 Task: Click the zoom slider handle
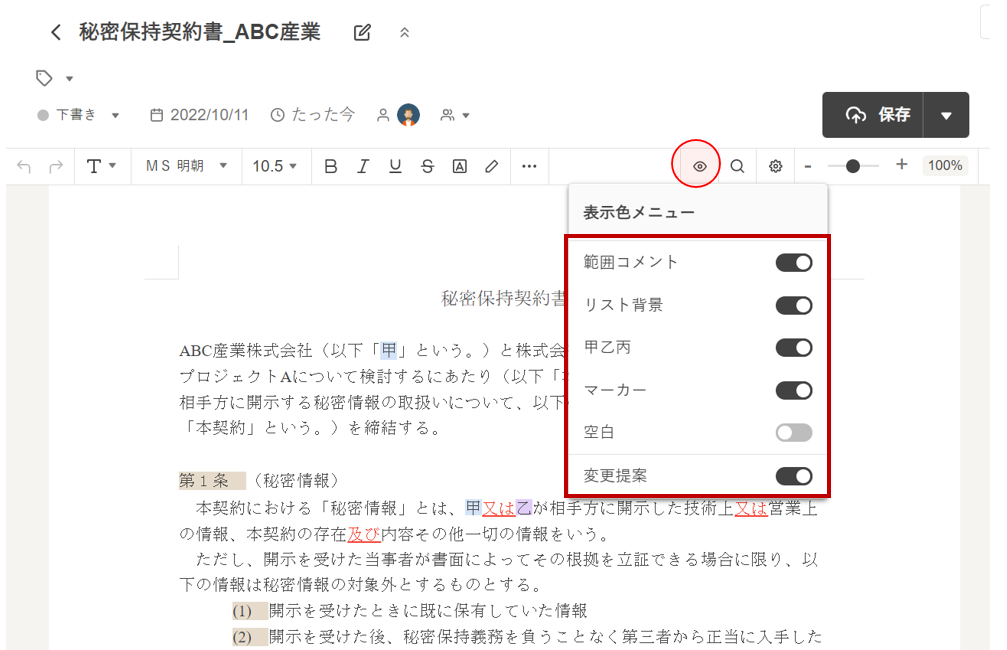point(853,166)
